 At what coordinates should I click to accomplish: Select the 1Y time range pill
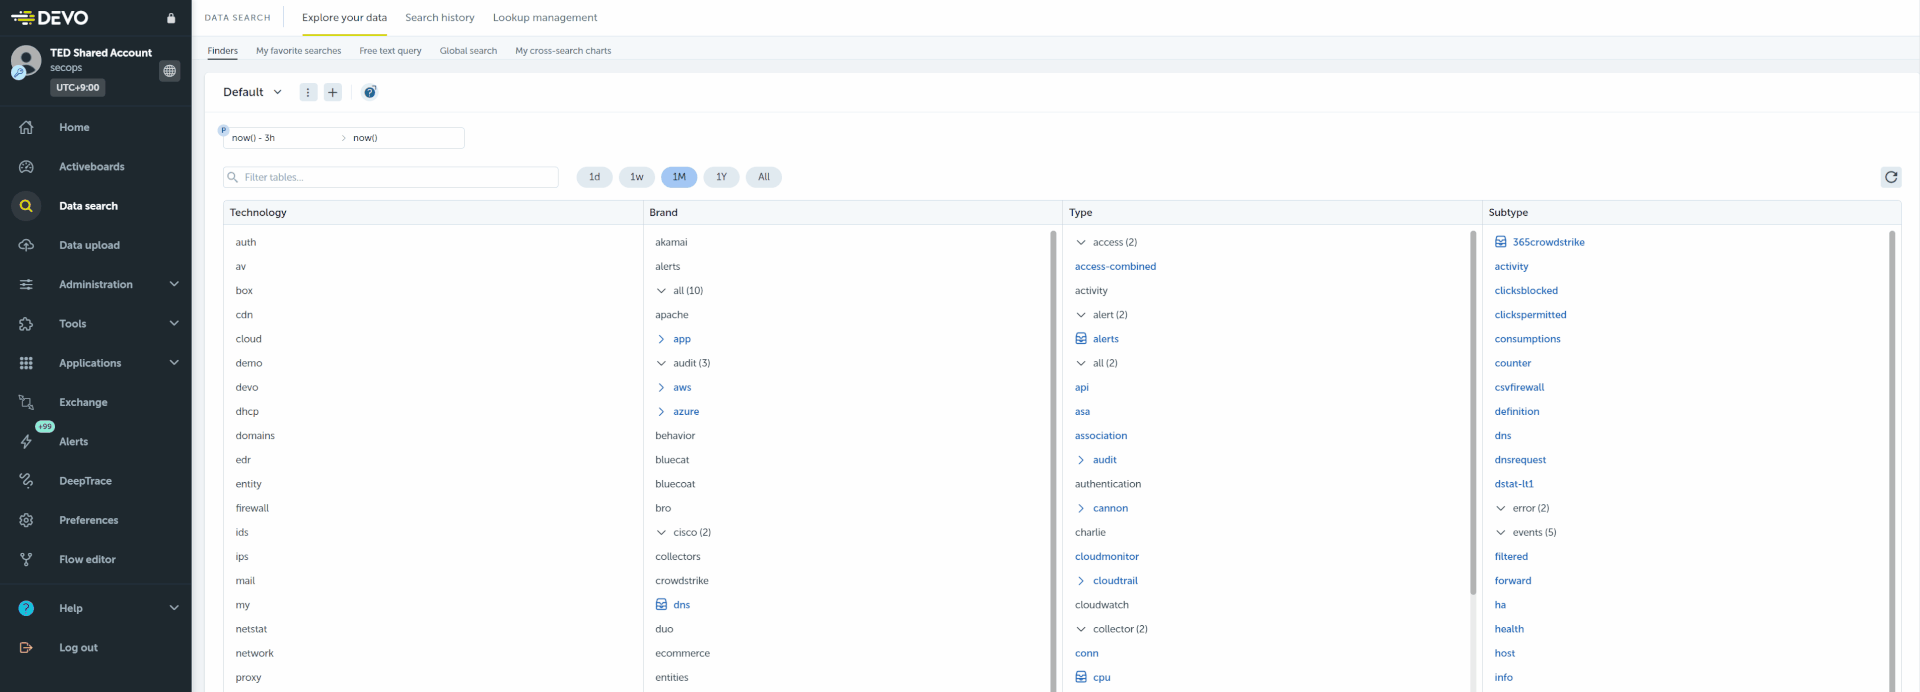tap(721, 177)
